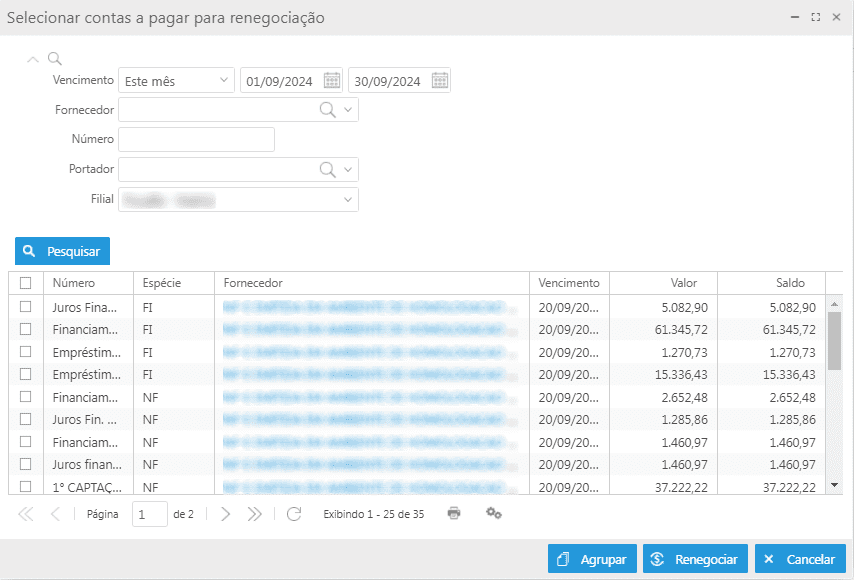Open the start date calendar picker

332,81
